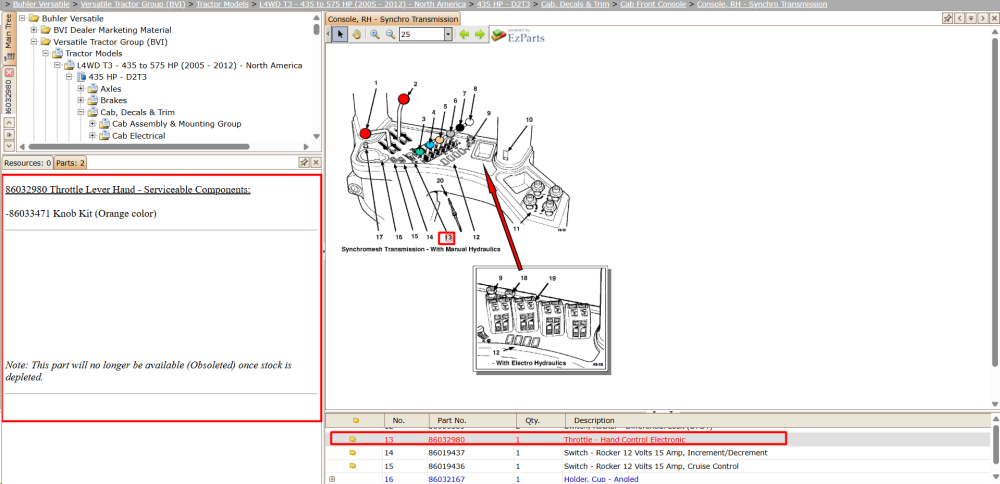Expand Cab Assembly & Mounting Group node
This screenshot has height=484, width=1000.
(x=93, y=124)
